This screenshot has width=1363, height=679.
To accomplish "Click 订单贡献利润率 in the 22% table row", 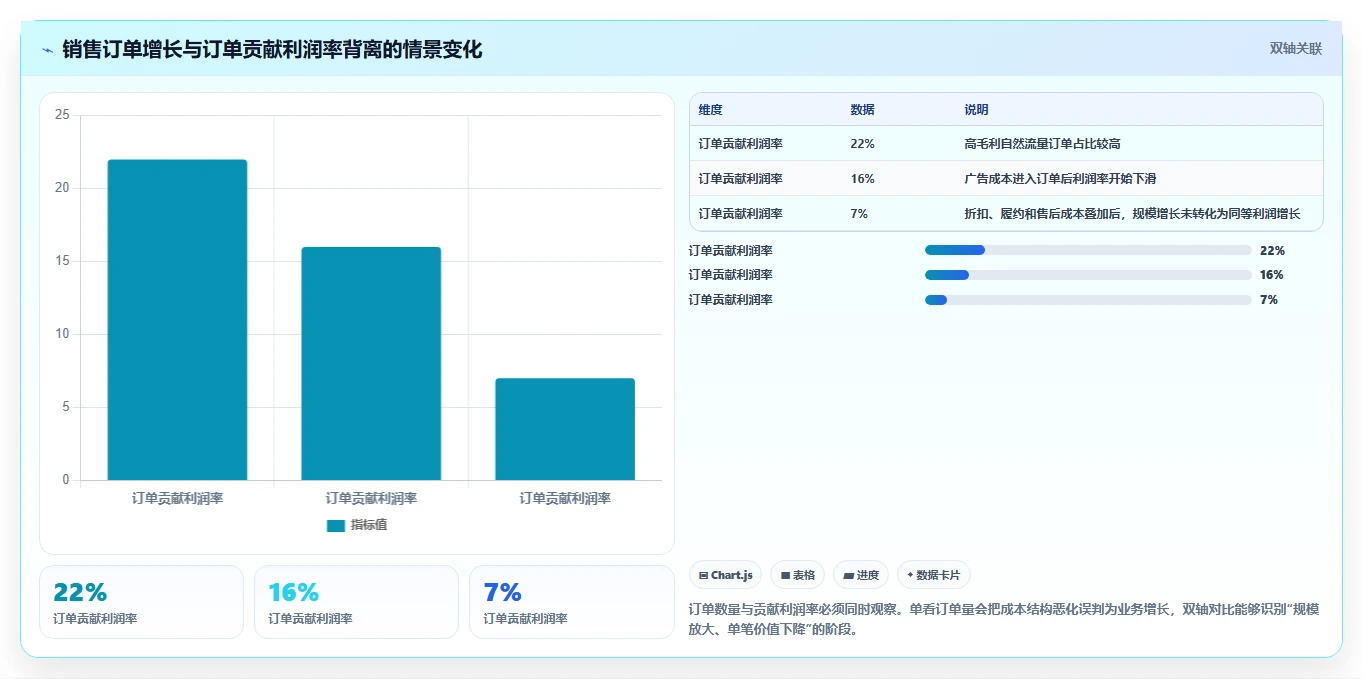I will click(x=741, y=144).
